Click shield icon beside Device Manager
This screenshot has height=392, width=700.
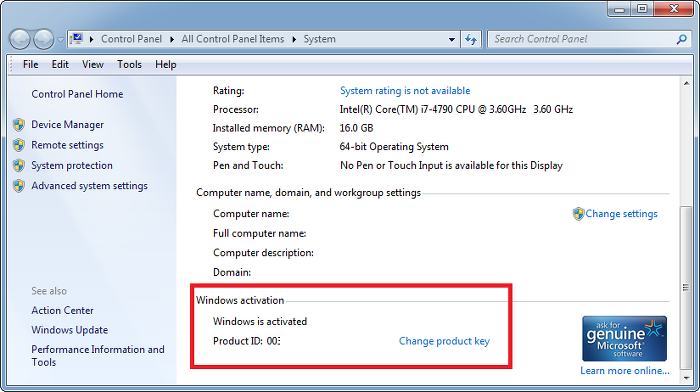click(19, 125)
